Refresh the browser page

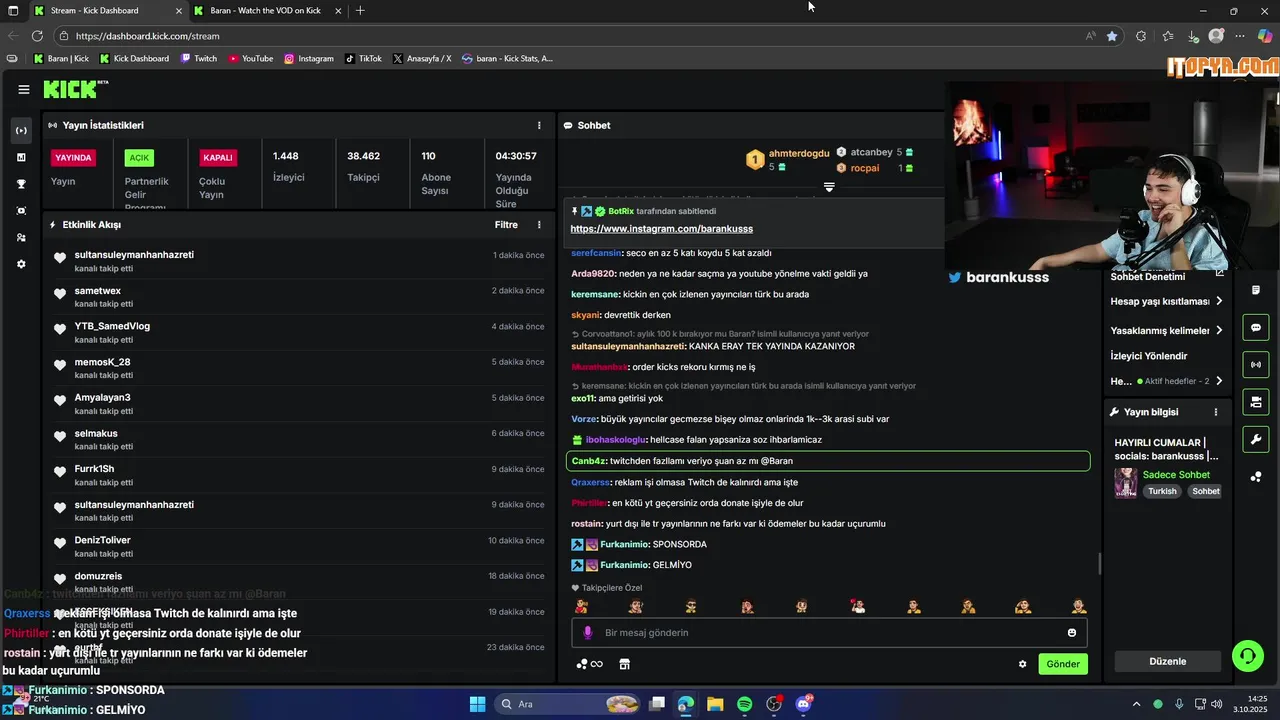click(x=37, y=36)
